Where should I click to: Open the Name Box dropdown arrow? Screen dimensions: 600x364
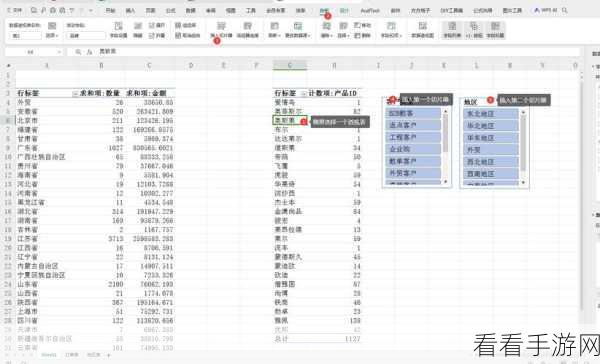59,52
